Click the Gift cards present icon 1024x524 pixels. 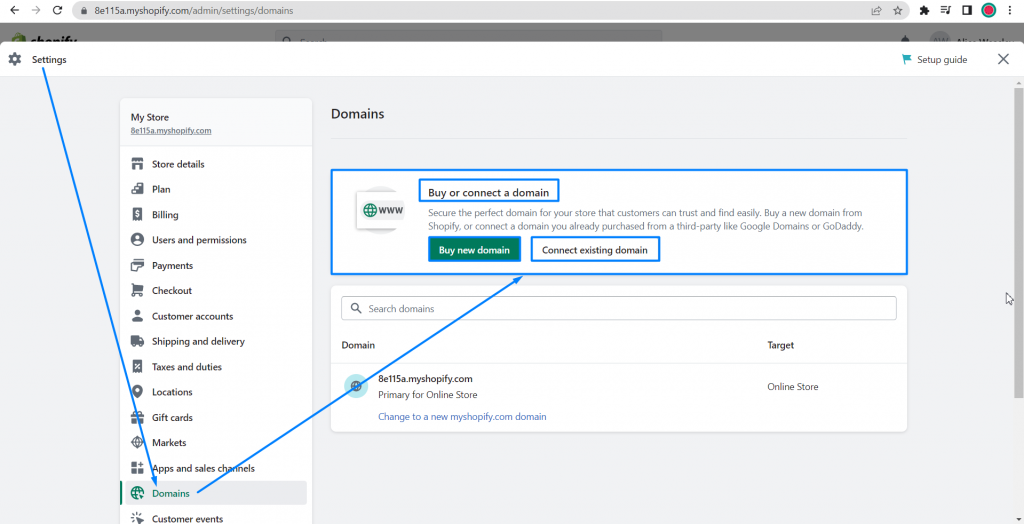click(x=137, y=417)
